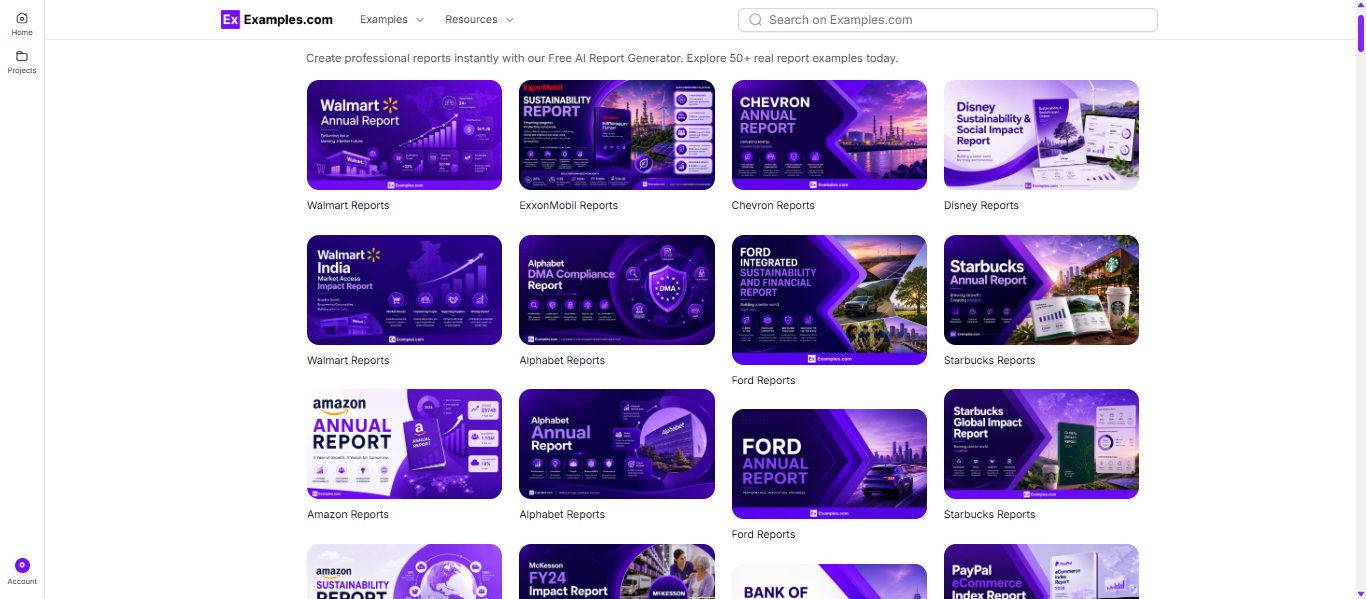Click the Examples.com Ex logo
The width and height of the screenshot is (1366, 599).
pos(230,19)
